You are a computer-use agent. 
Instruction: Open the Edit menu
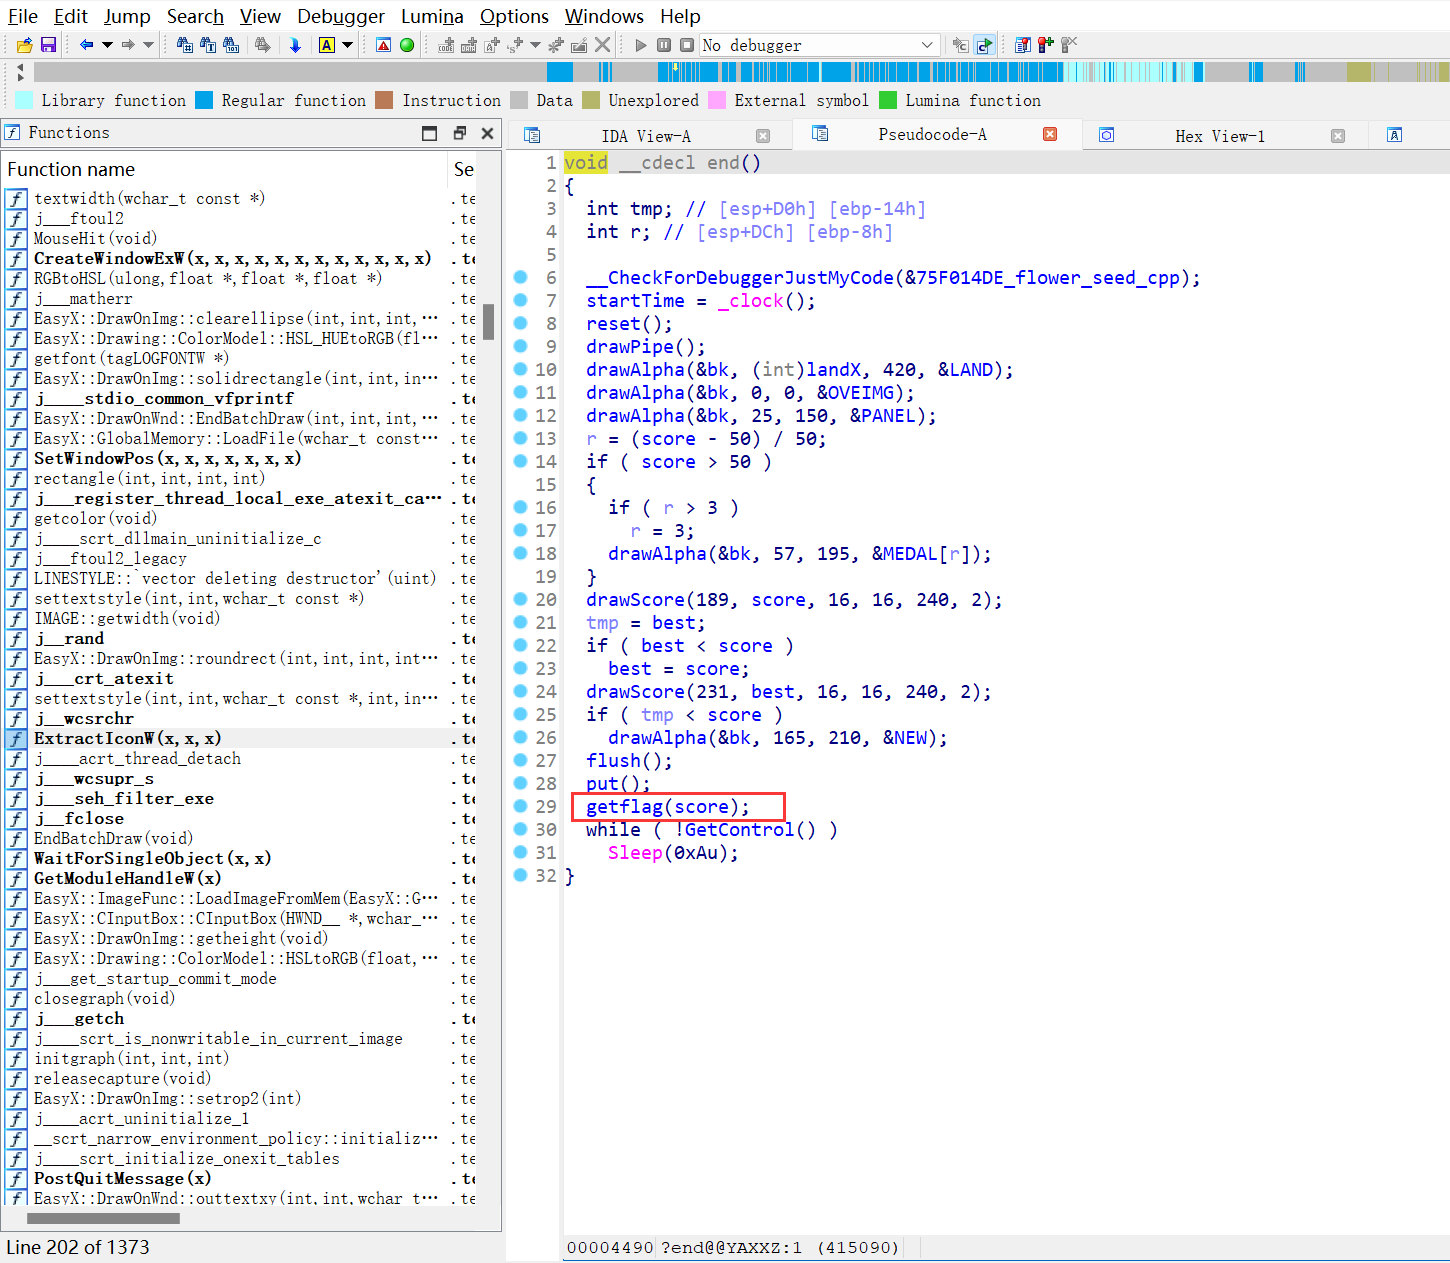(71, 16)
